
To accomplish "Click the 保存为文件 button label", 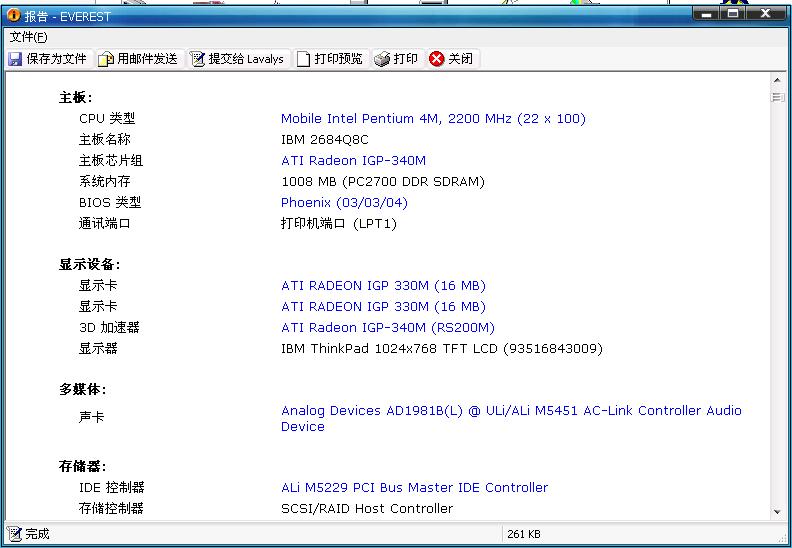I will [x=57, y=59].
